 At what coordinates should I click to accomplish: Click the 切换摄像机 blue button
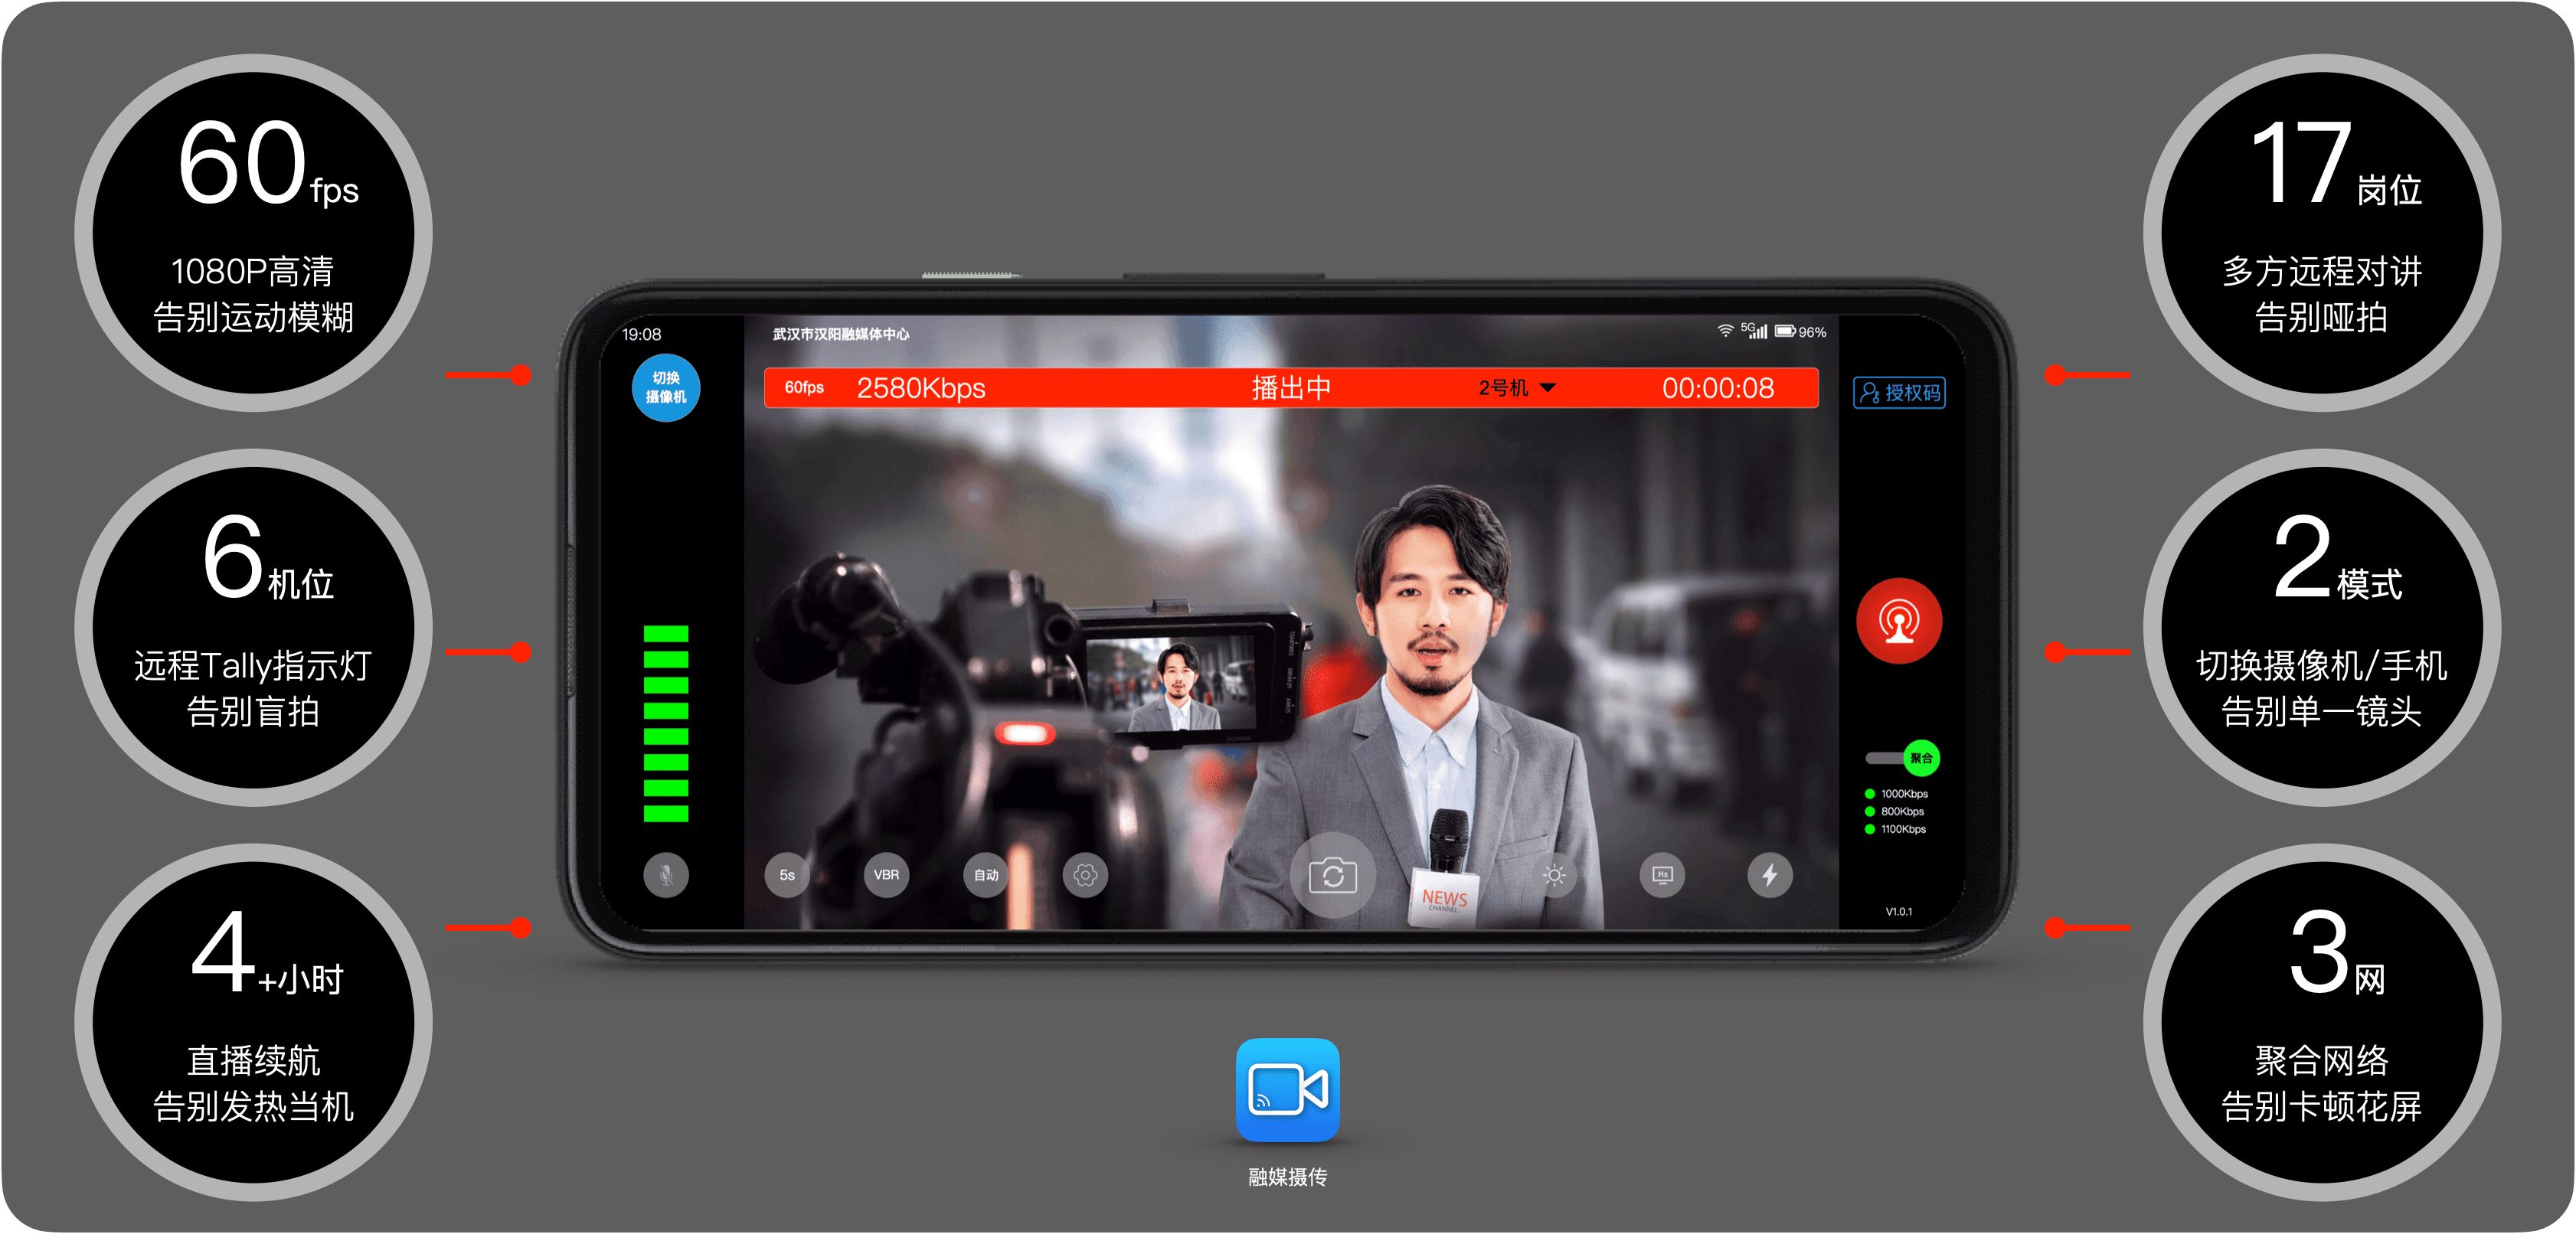[x=666, y=388]
